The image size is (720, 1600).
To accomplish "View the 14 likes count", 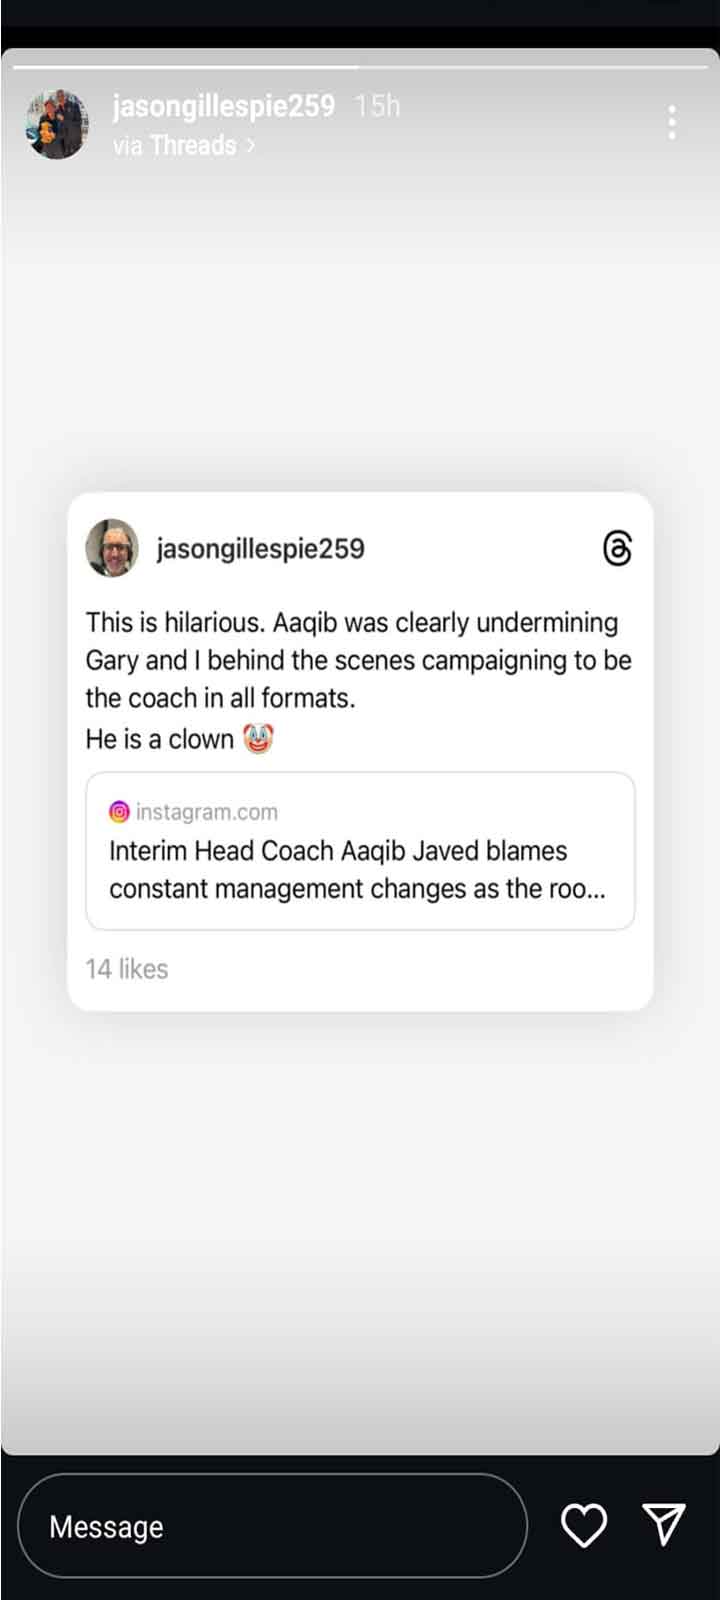I will pyautogui.click(x=127, y=968).
